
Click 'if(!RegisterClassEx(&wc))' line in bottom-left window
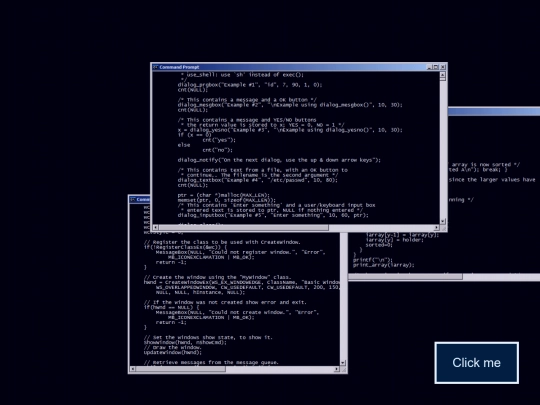pyautogui.click(x=185, y=247)
